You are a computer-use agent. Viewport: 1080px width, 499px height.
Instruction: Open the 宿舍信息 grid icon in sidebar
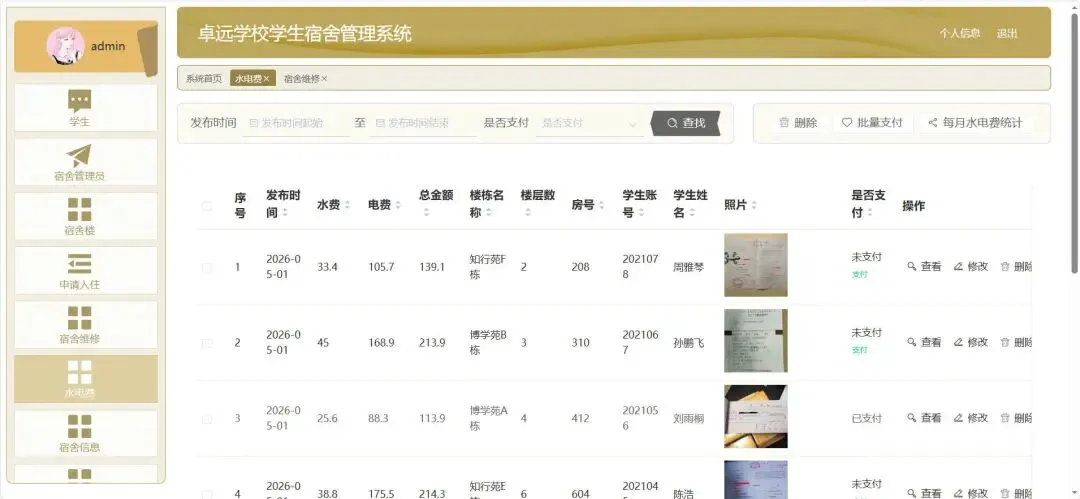pos(79,426)
